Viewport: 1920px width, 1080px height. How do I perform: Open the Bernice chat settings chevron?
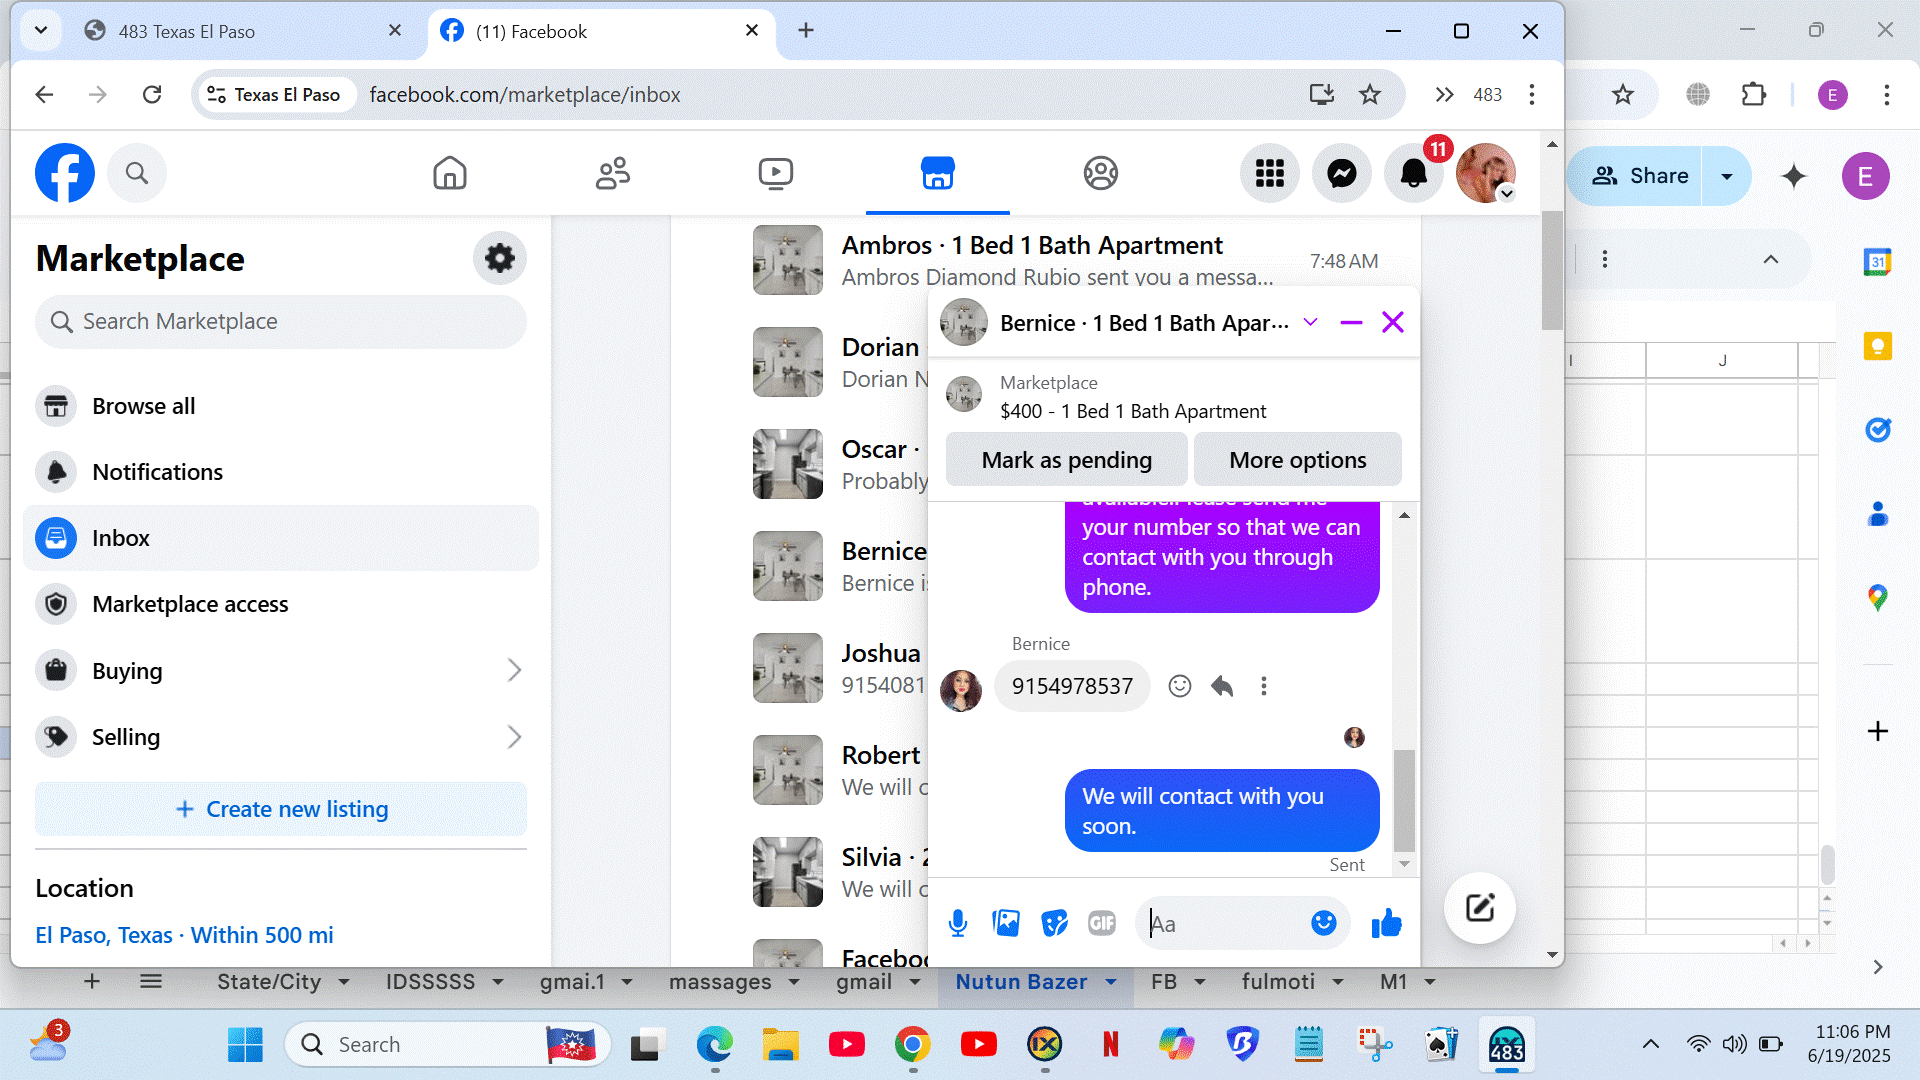(1310, 322)
